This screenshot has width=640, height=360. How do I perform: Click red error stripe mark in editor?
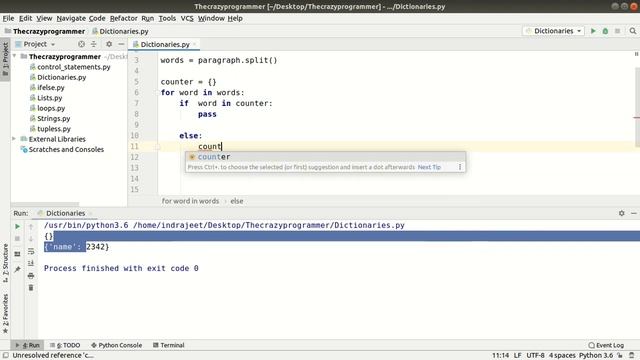pyautogui.click(x=636, y=118)
